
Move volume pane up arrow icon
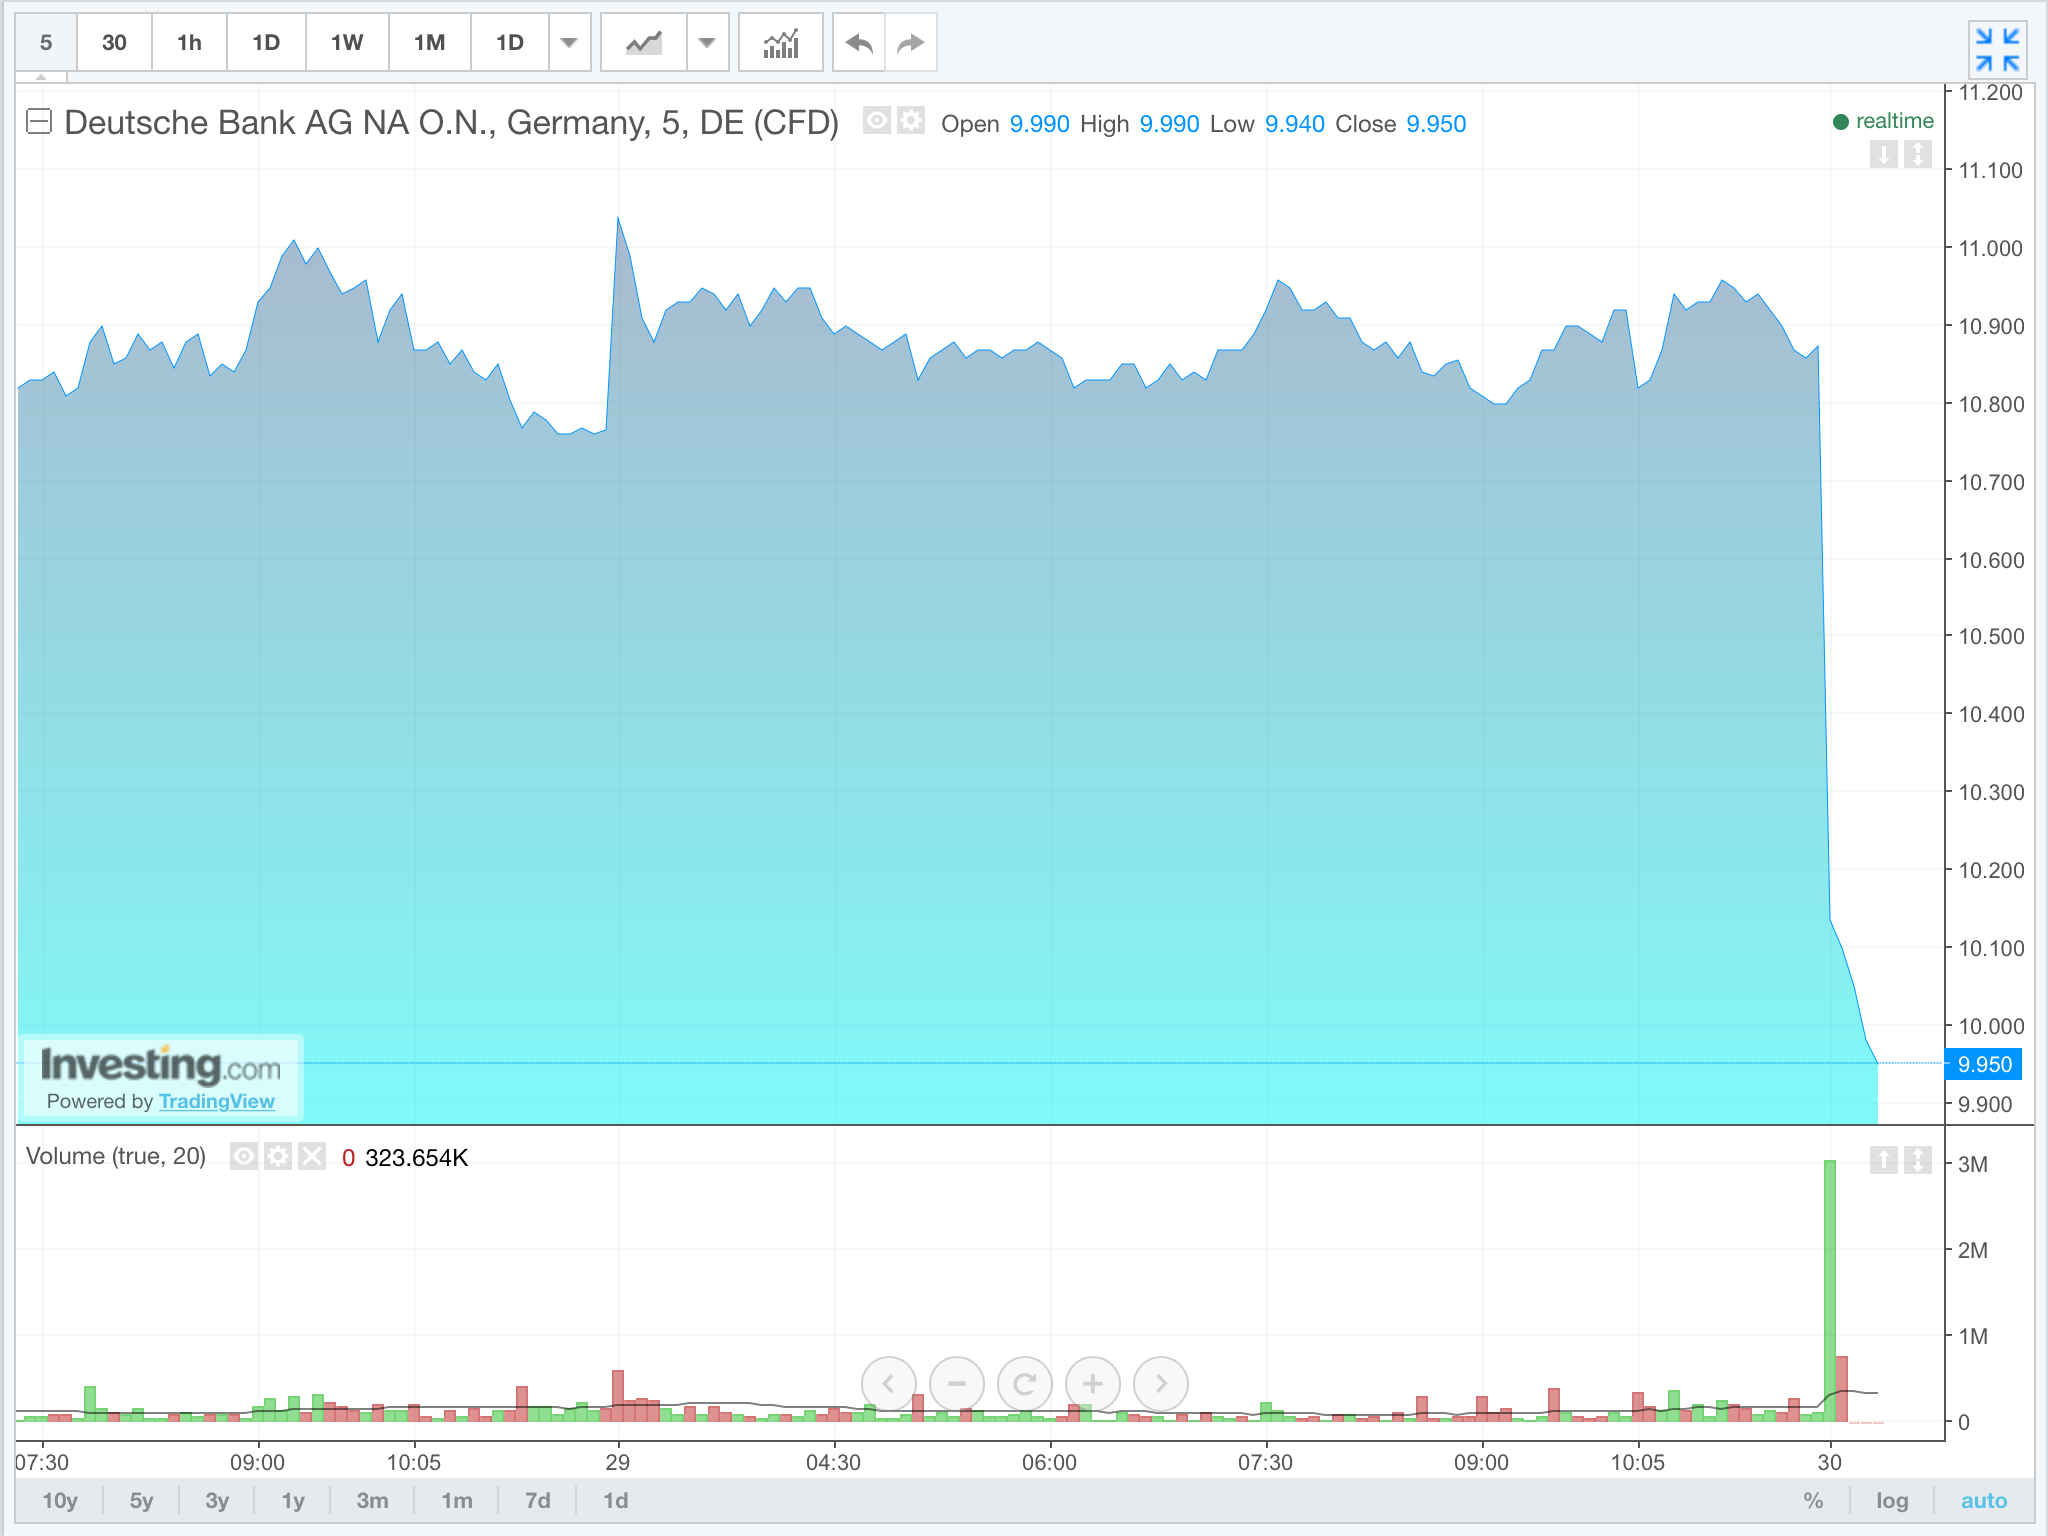coord(1884,1160)
